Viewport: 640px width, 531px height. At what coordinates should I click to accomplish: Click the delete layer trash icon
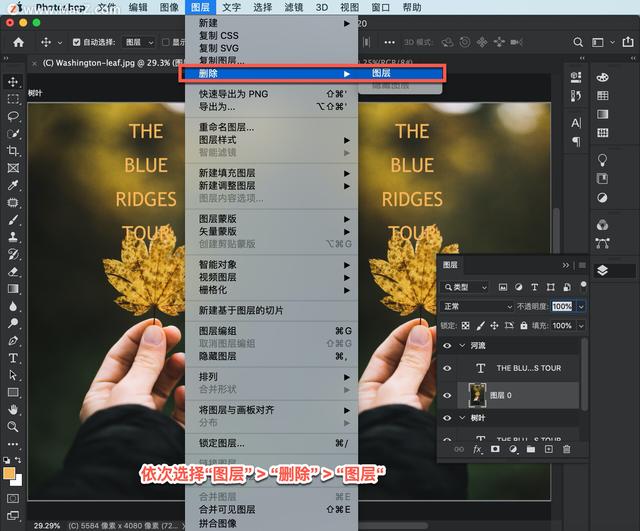tap(566, 449)
